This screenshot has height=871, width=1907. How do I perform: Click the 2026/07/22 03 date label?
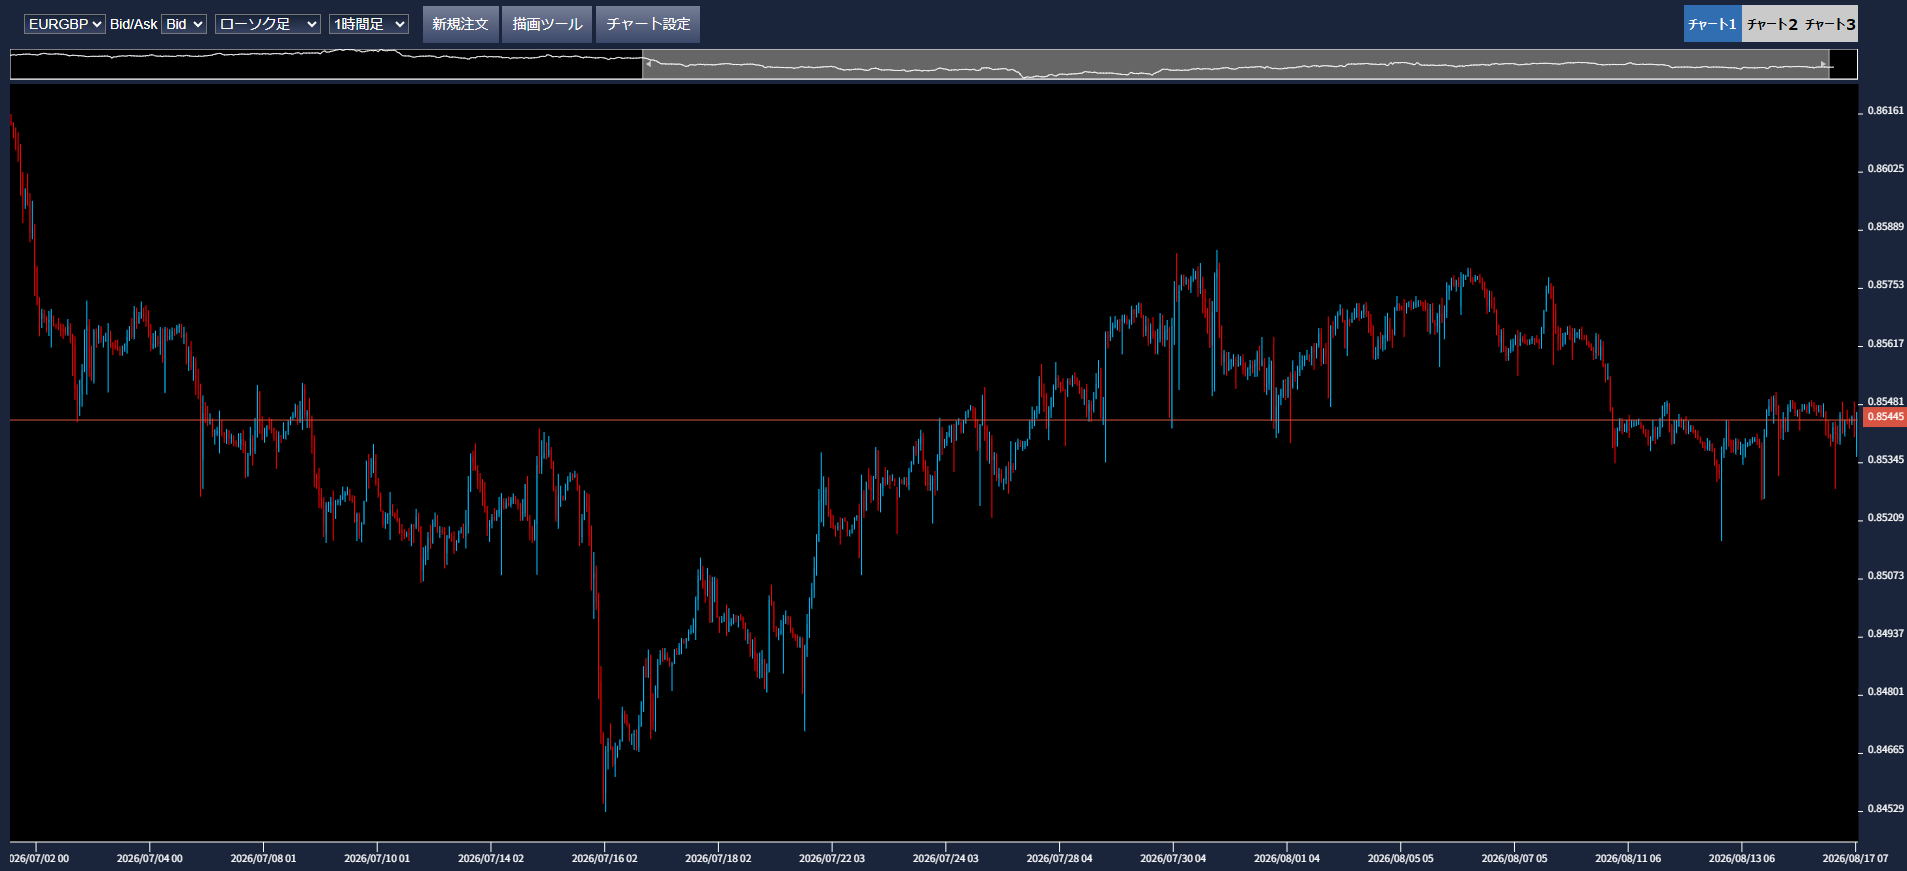coord(832,859)
